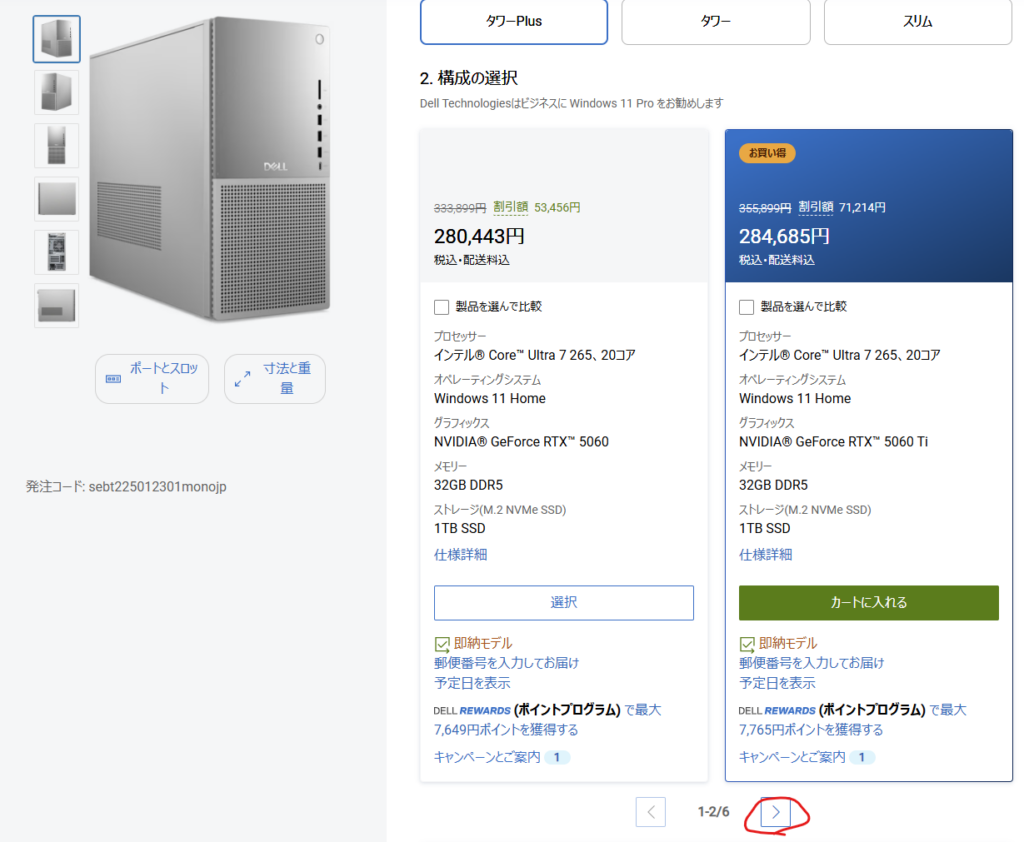1024x842 pixels.
Task: Select the second angled-view product thumbnail
Action: 57,92
